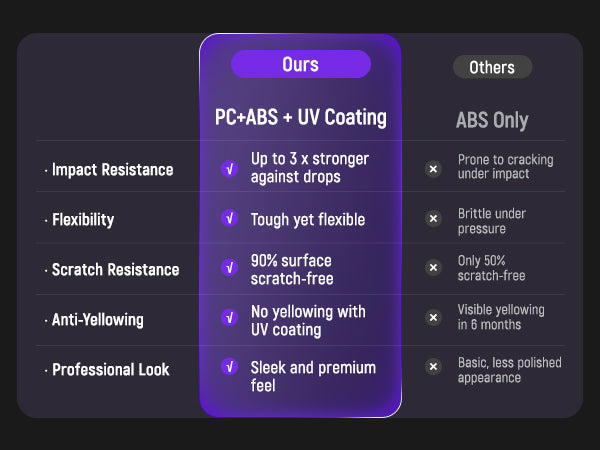600x450 pixels.
Task: Click the X icon beside Only 50% scratch-free
Action: tap(433, 268)
